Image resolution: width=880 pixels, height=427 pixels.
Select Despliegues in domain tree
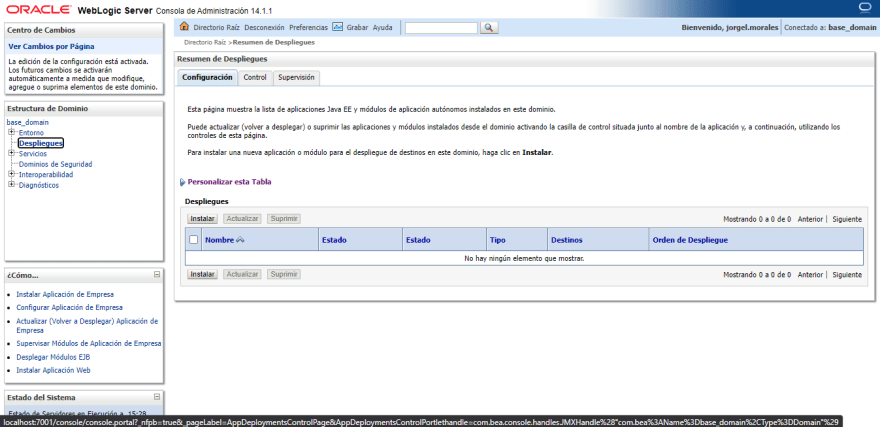tap(40, 144)
